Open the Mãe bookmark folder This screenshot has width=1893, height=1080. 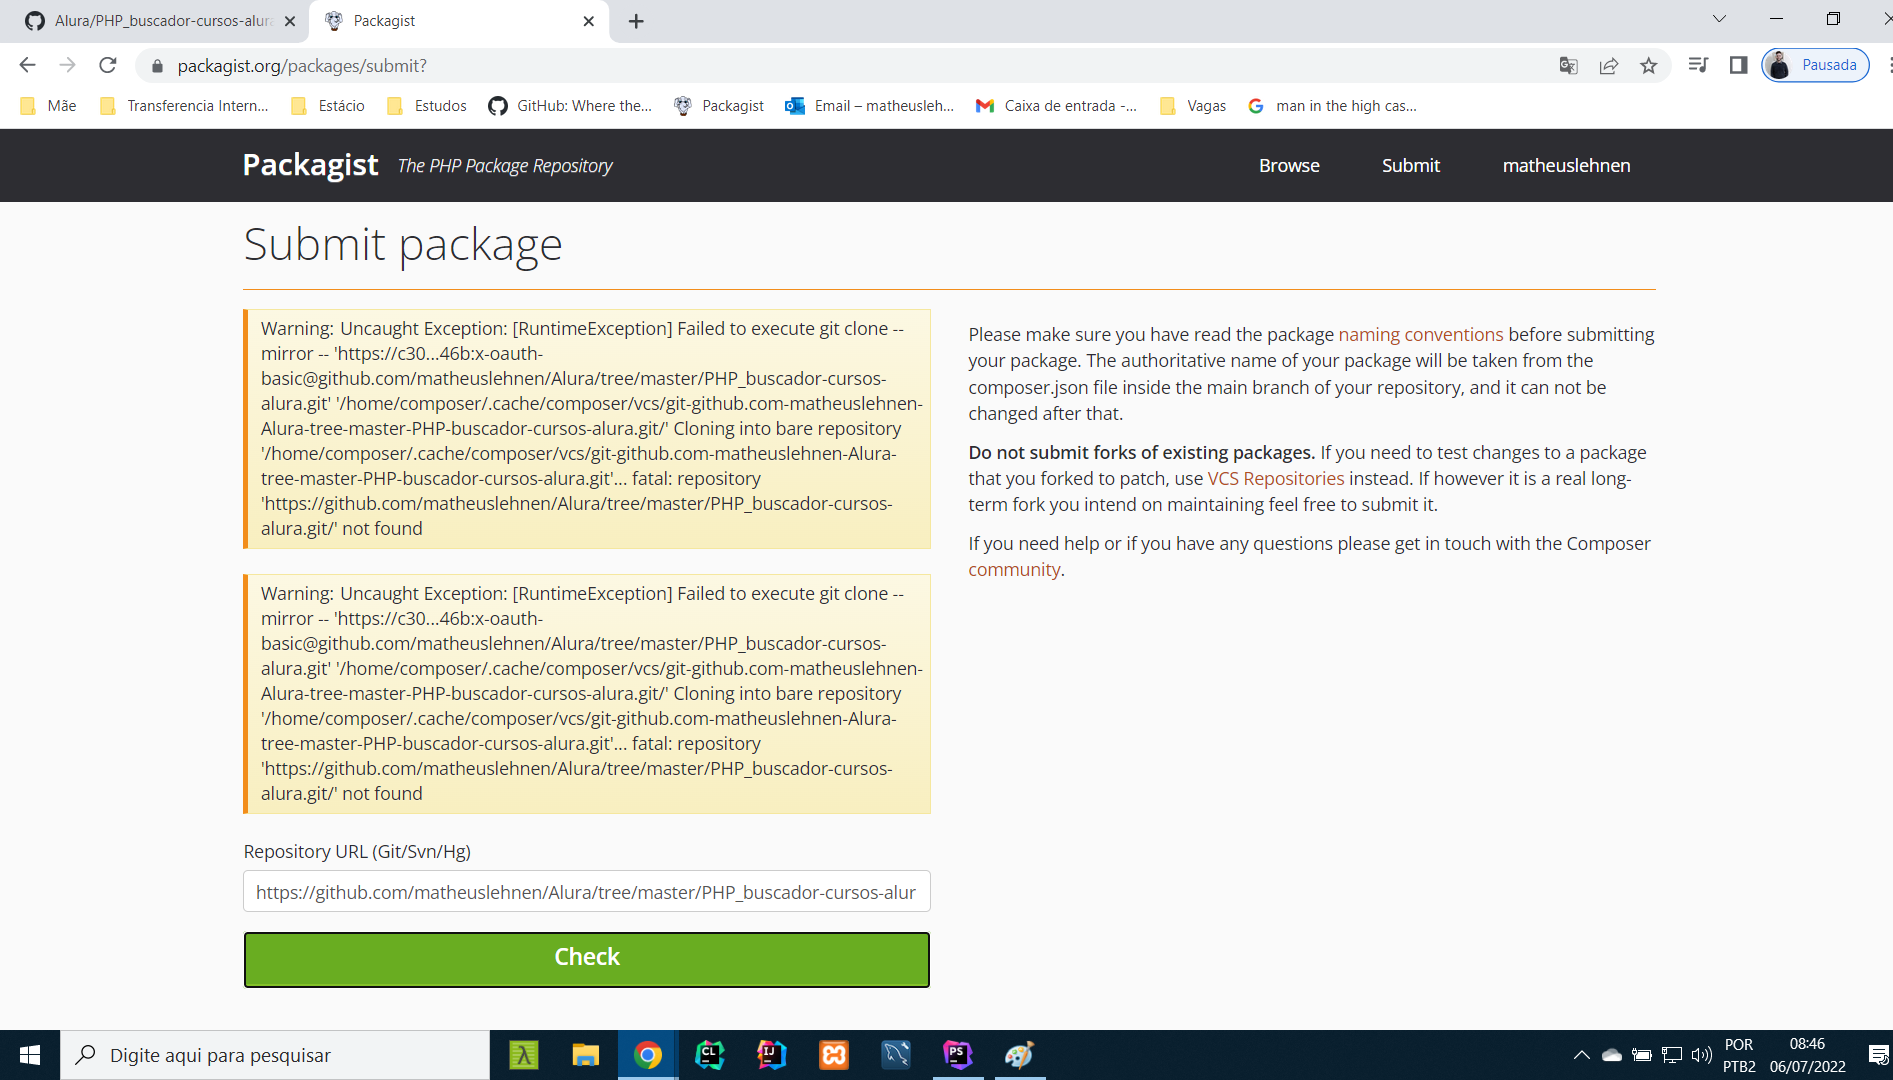(x=48, y=106)
